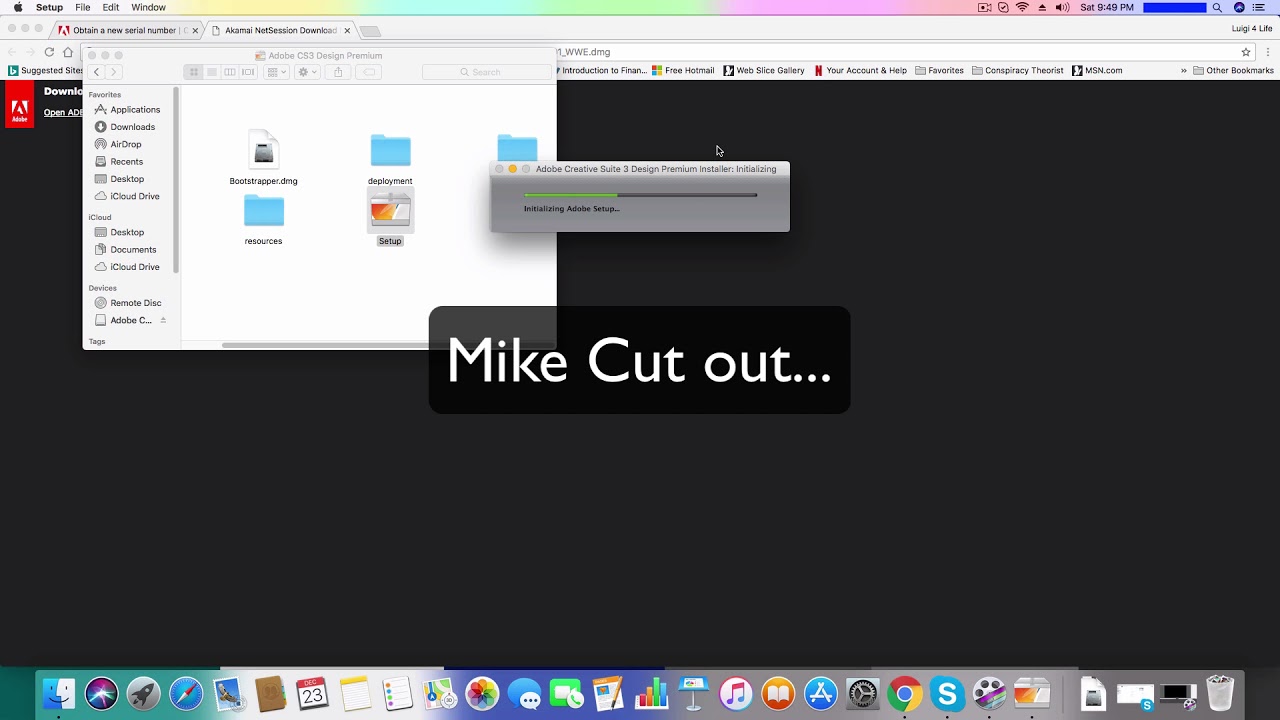Viewport: 1280px width, 720px height.
Task: Go forward in the Finder window
Action: (x=113, y=72)
